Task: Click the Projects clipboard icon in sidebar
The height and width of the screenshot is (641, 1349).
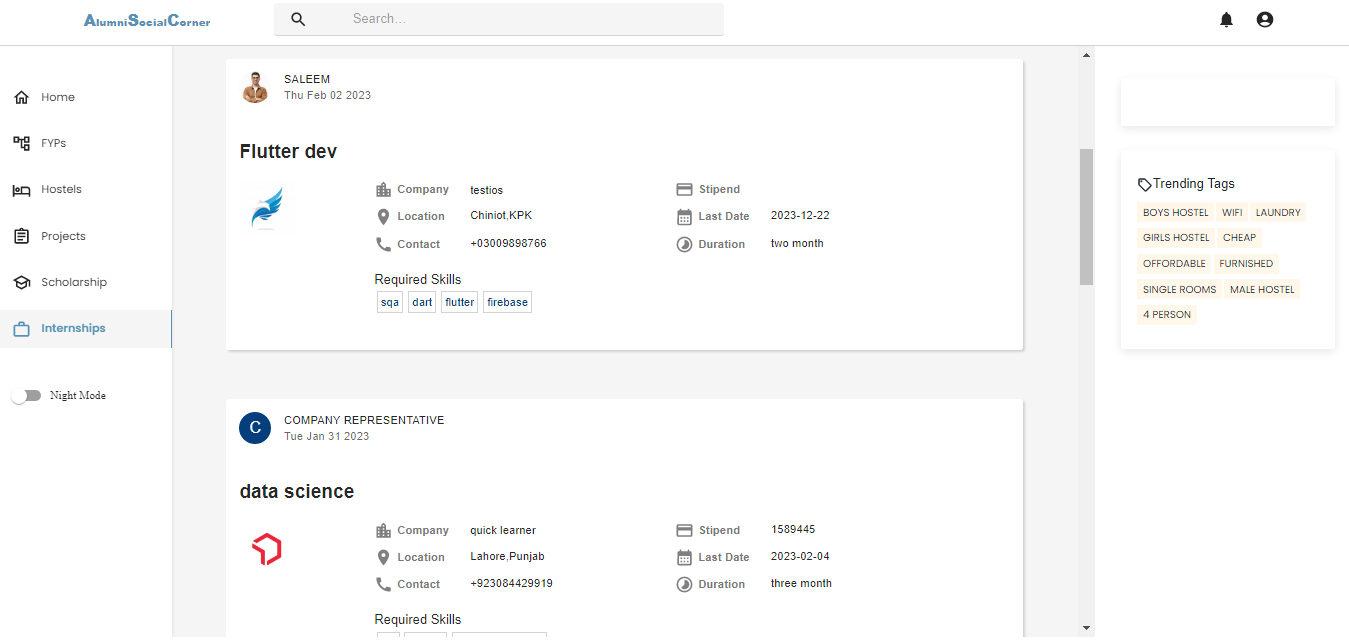Action: 21,236
